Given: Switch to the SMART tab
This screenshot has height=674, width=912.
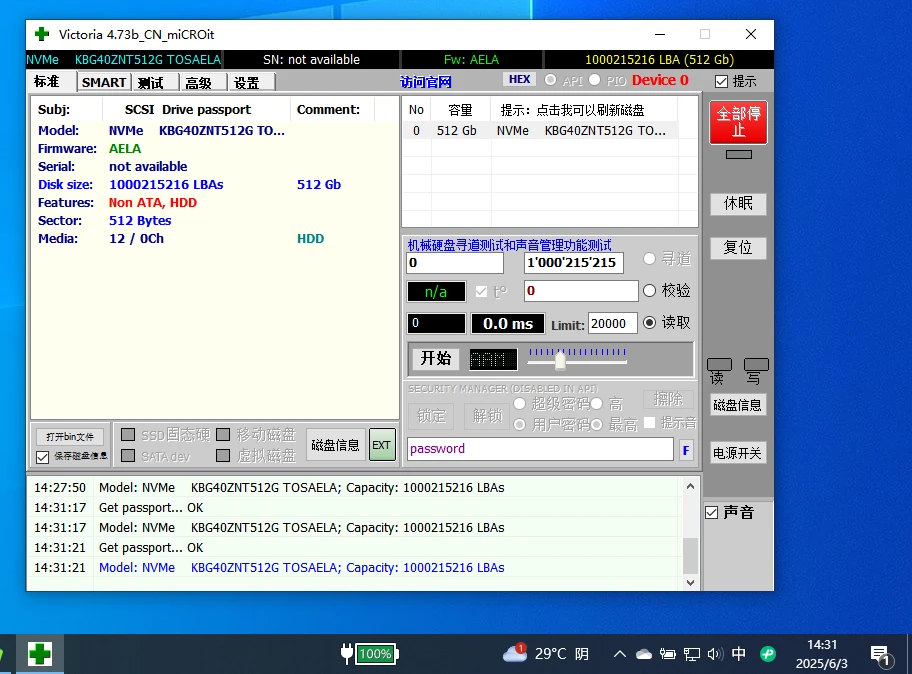Looking at the screenshot, I should (x=104, y=83).
